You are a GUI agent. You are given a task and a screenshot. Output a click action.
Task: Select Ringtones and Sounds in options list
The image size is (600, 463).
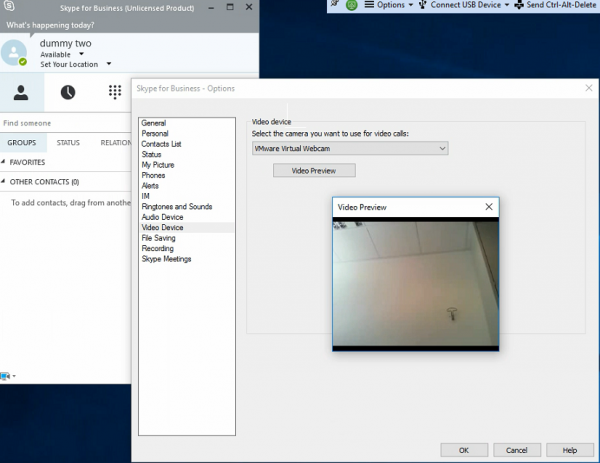click(x=176, y=206)
